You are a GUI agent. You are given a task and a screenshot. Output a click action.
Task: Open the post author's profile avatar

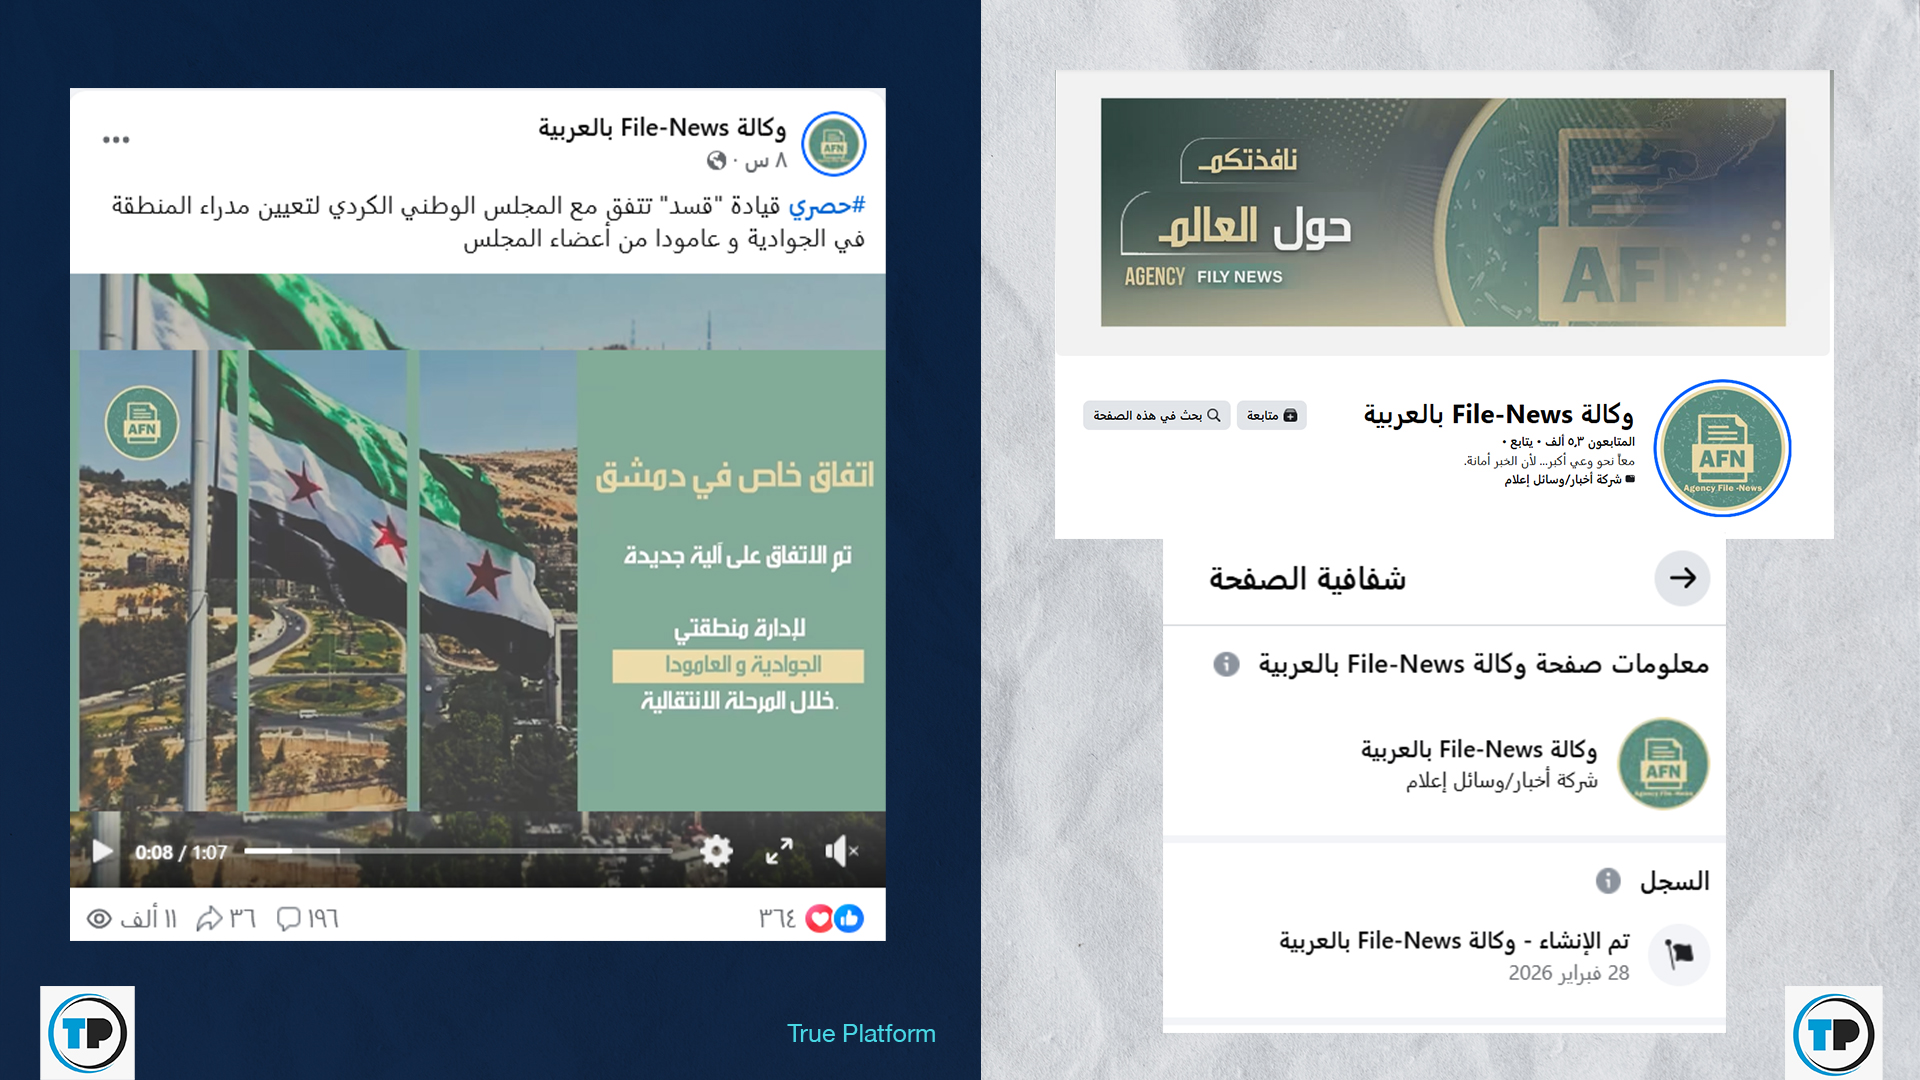coord(834,145)
